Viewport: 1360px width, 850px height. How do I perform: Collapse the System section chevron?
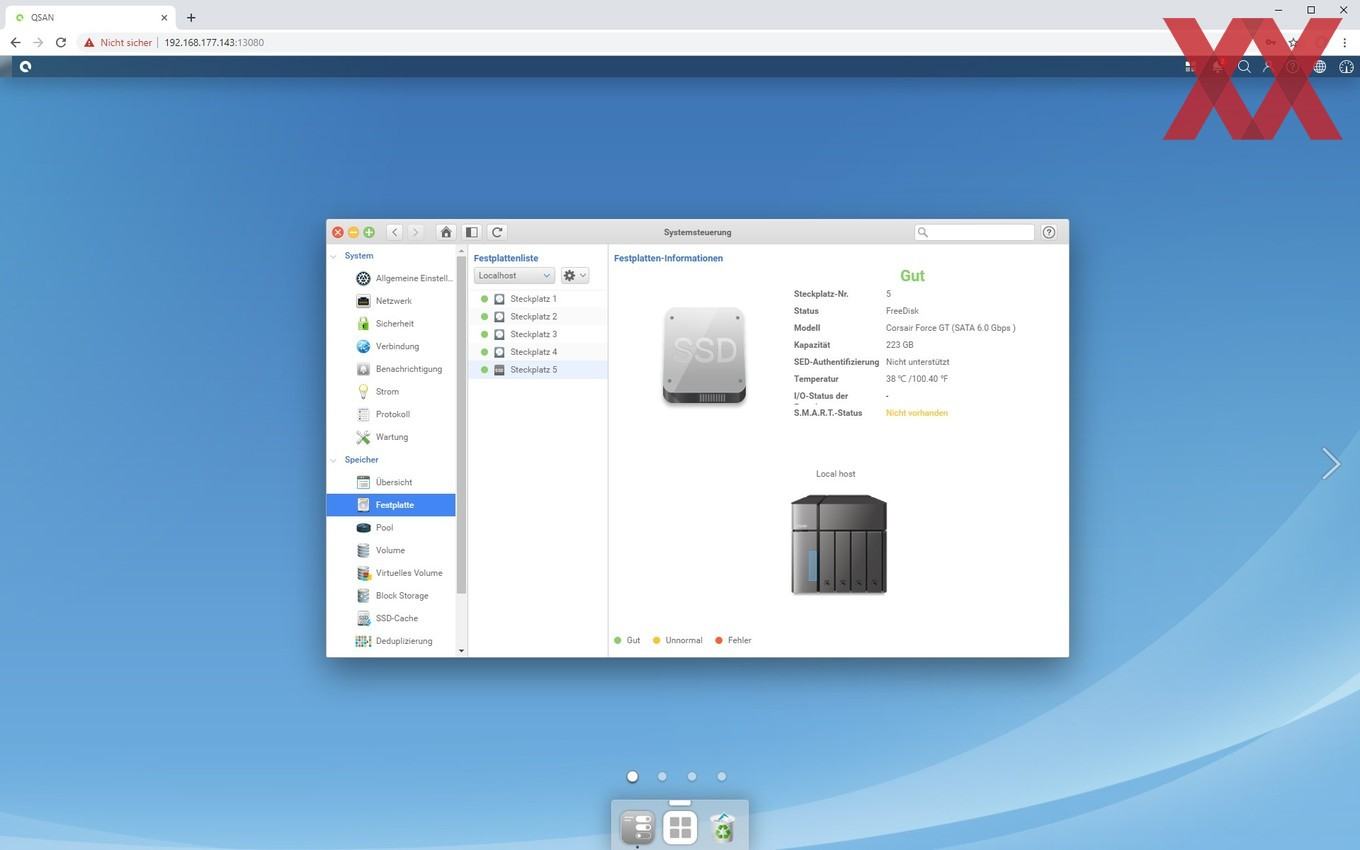(334, 256)
